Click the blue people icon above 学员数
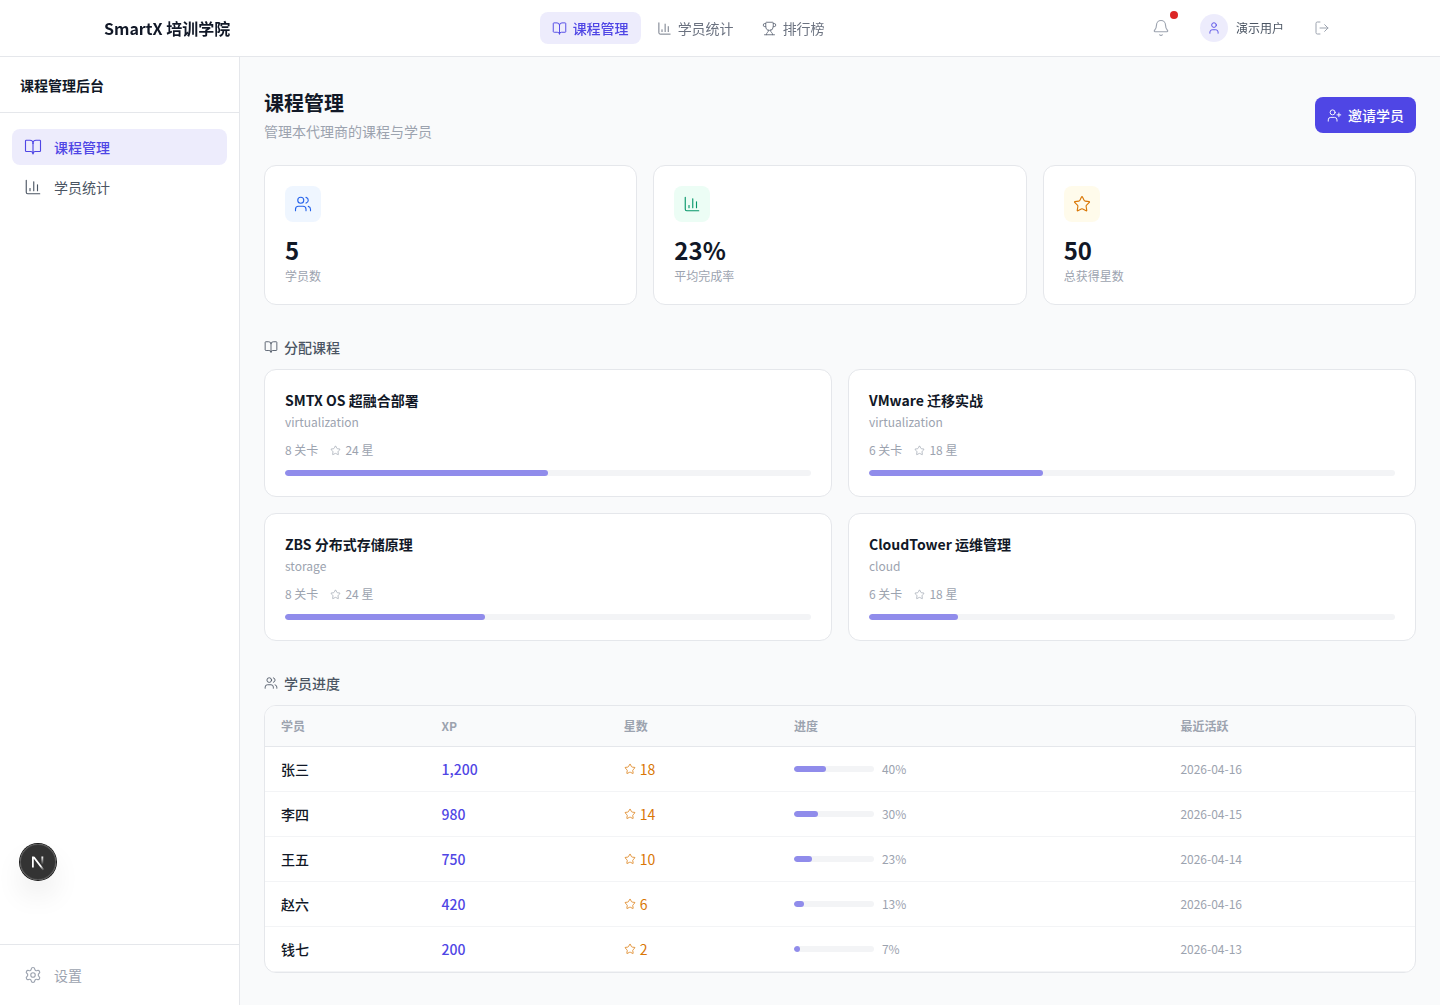 click(303, 204)
